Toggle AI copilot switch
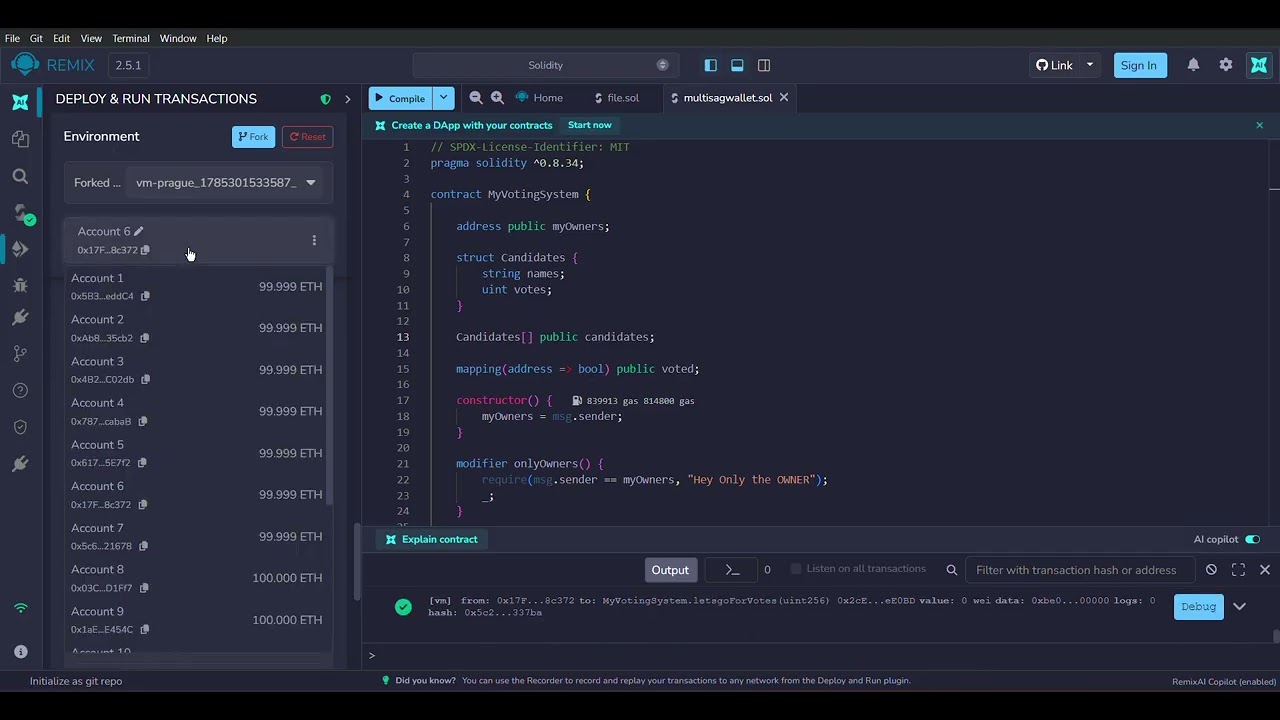 1252,539
